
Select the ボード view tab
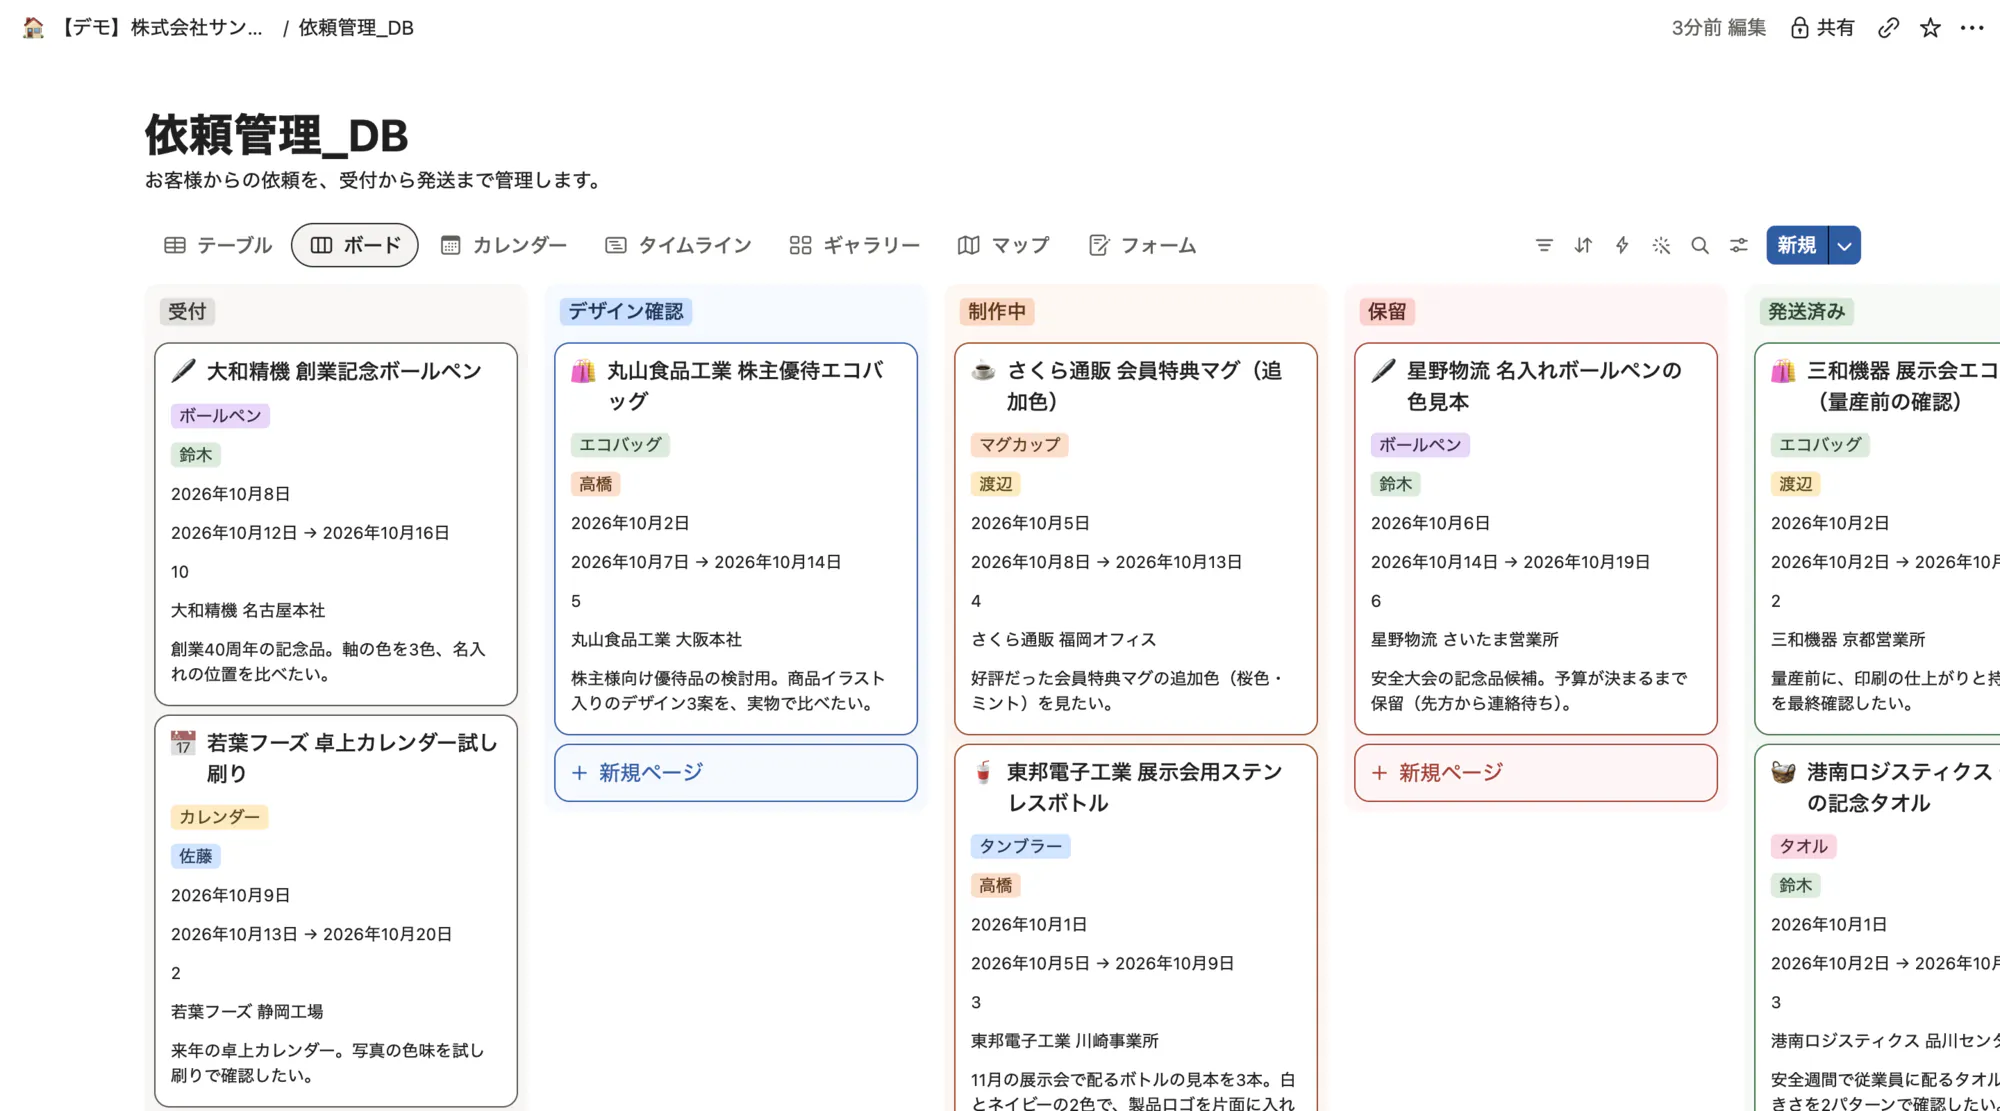[x=355, y=245]
